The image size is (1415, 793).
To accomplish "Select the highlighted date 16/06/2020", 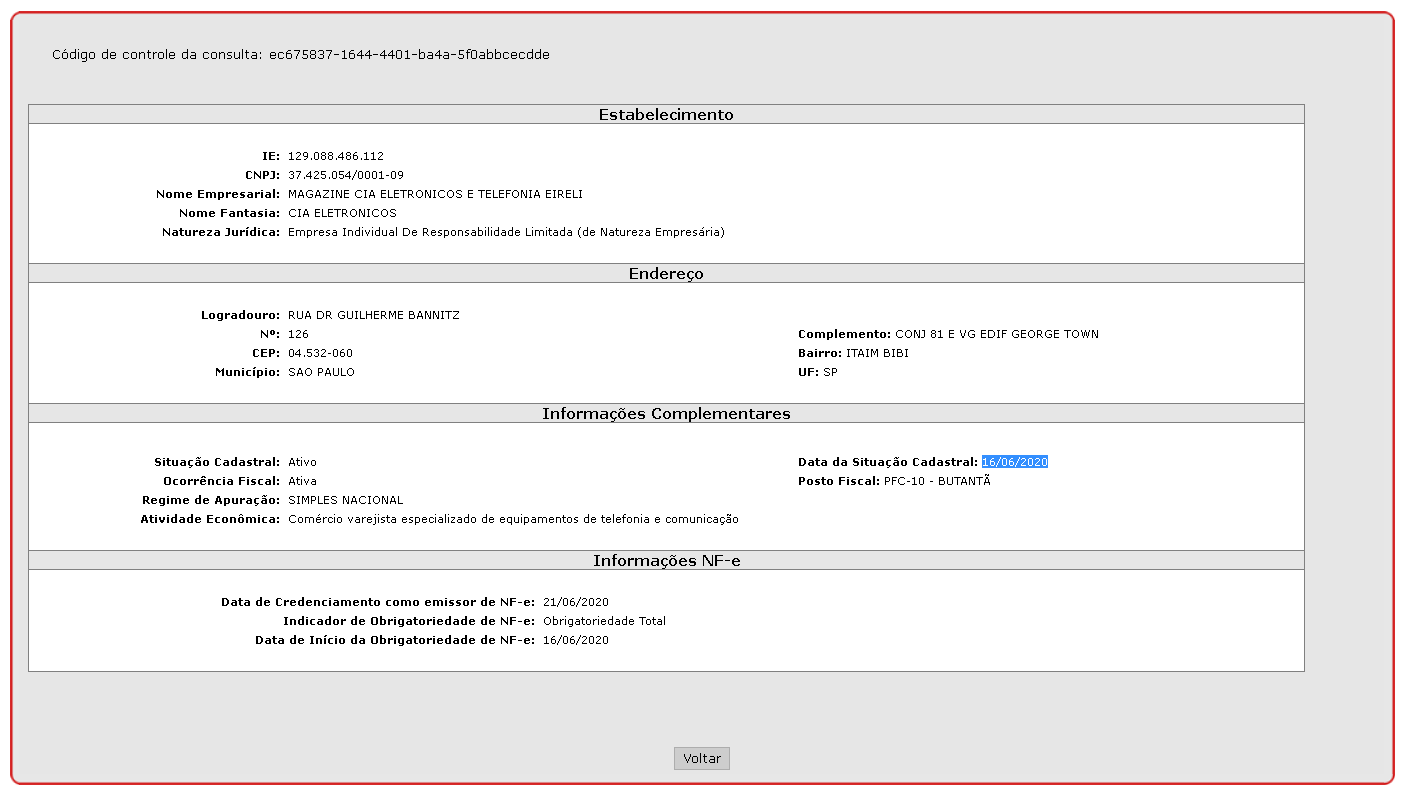I will pos(1014,462).
